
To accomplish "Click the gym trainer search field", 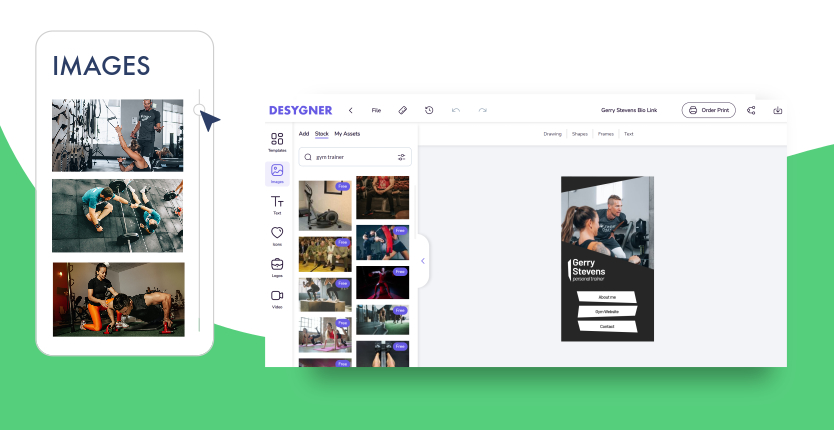I will 350,157.
